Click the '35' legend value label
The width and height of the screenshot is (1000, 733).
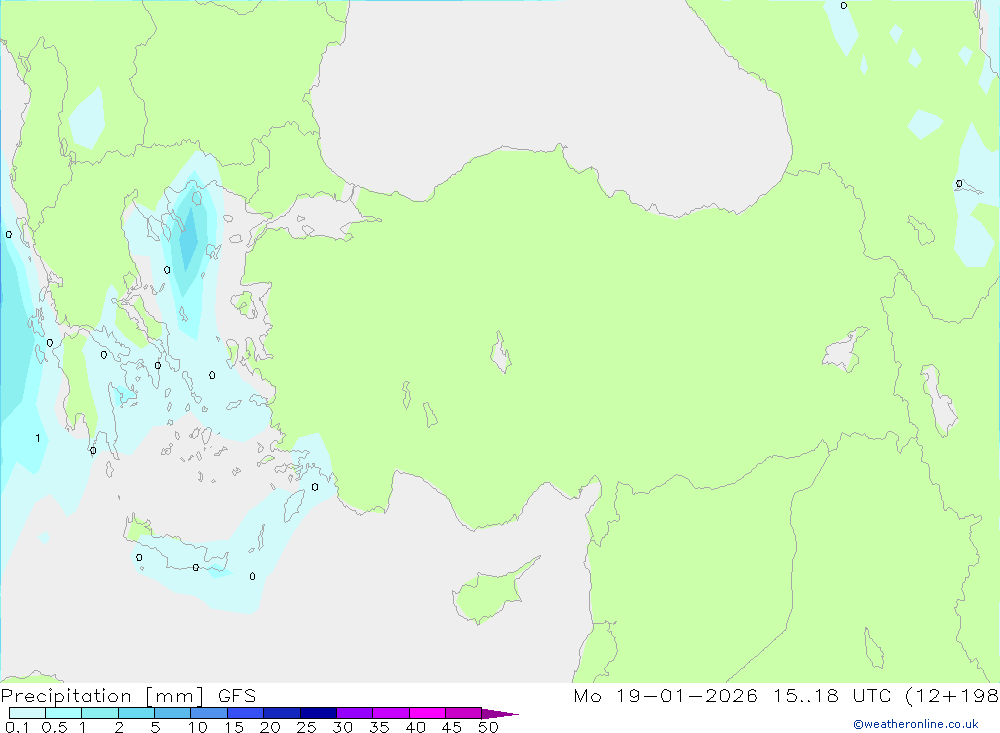(x=379, y=727)
